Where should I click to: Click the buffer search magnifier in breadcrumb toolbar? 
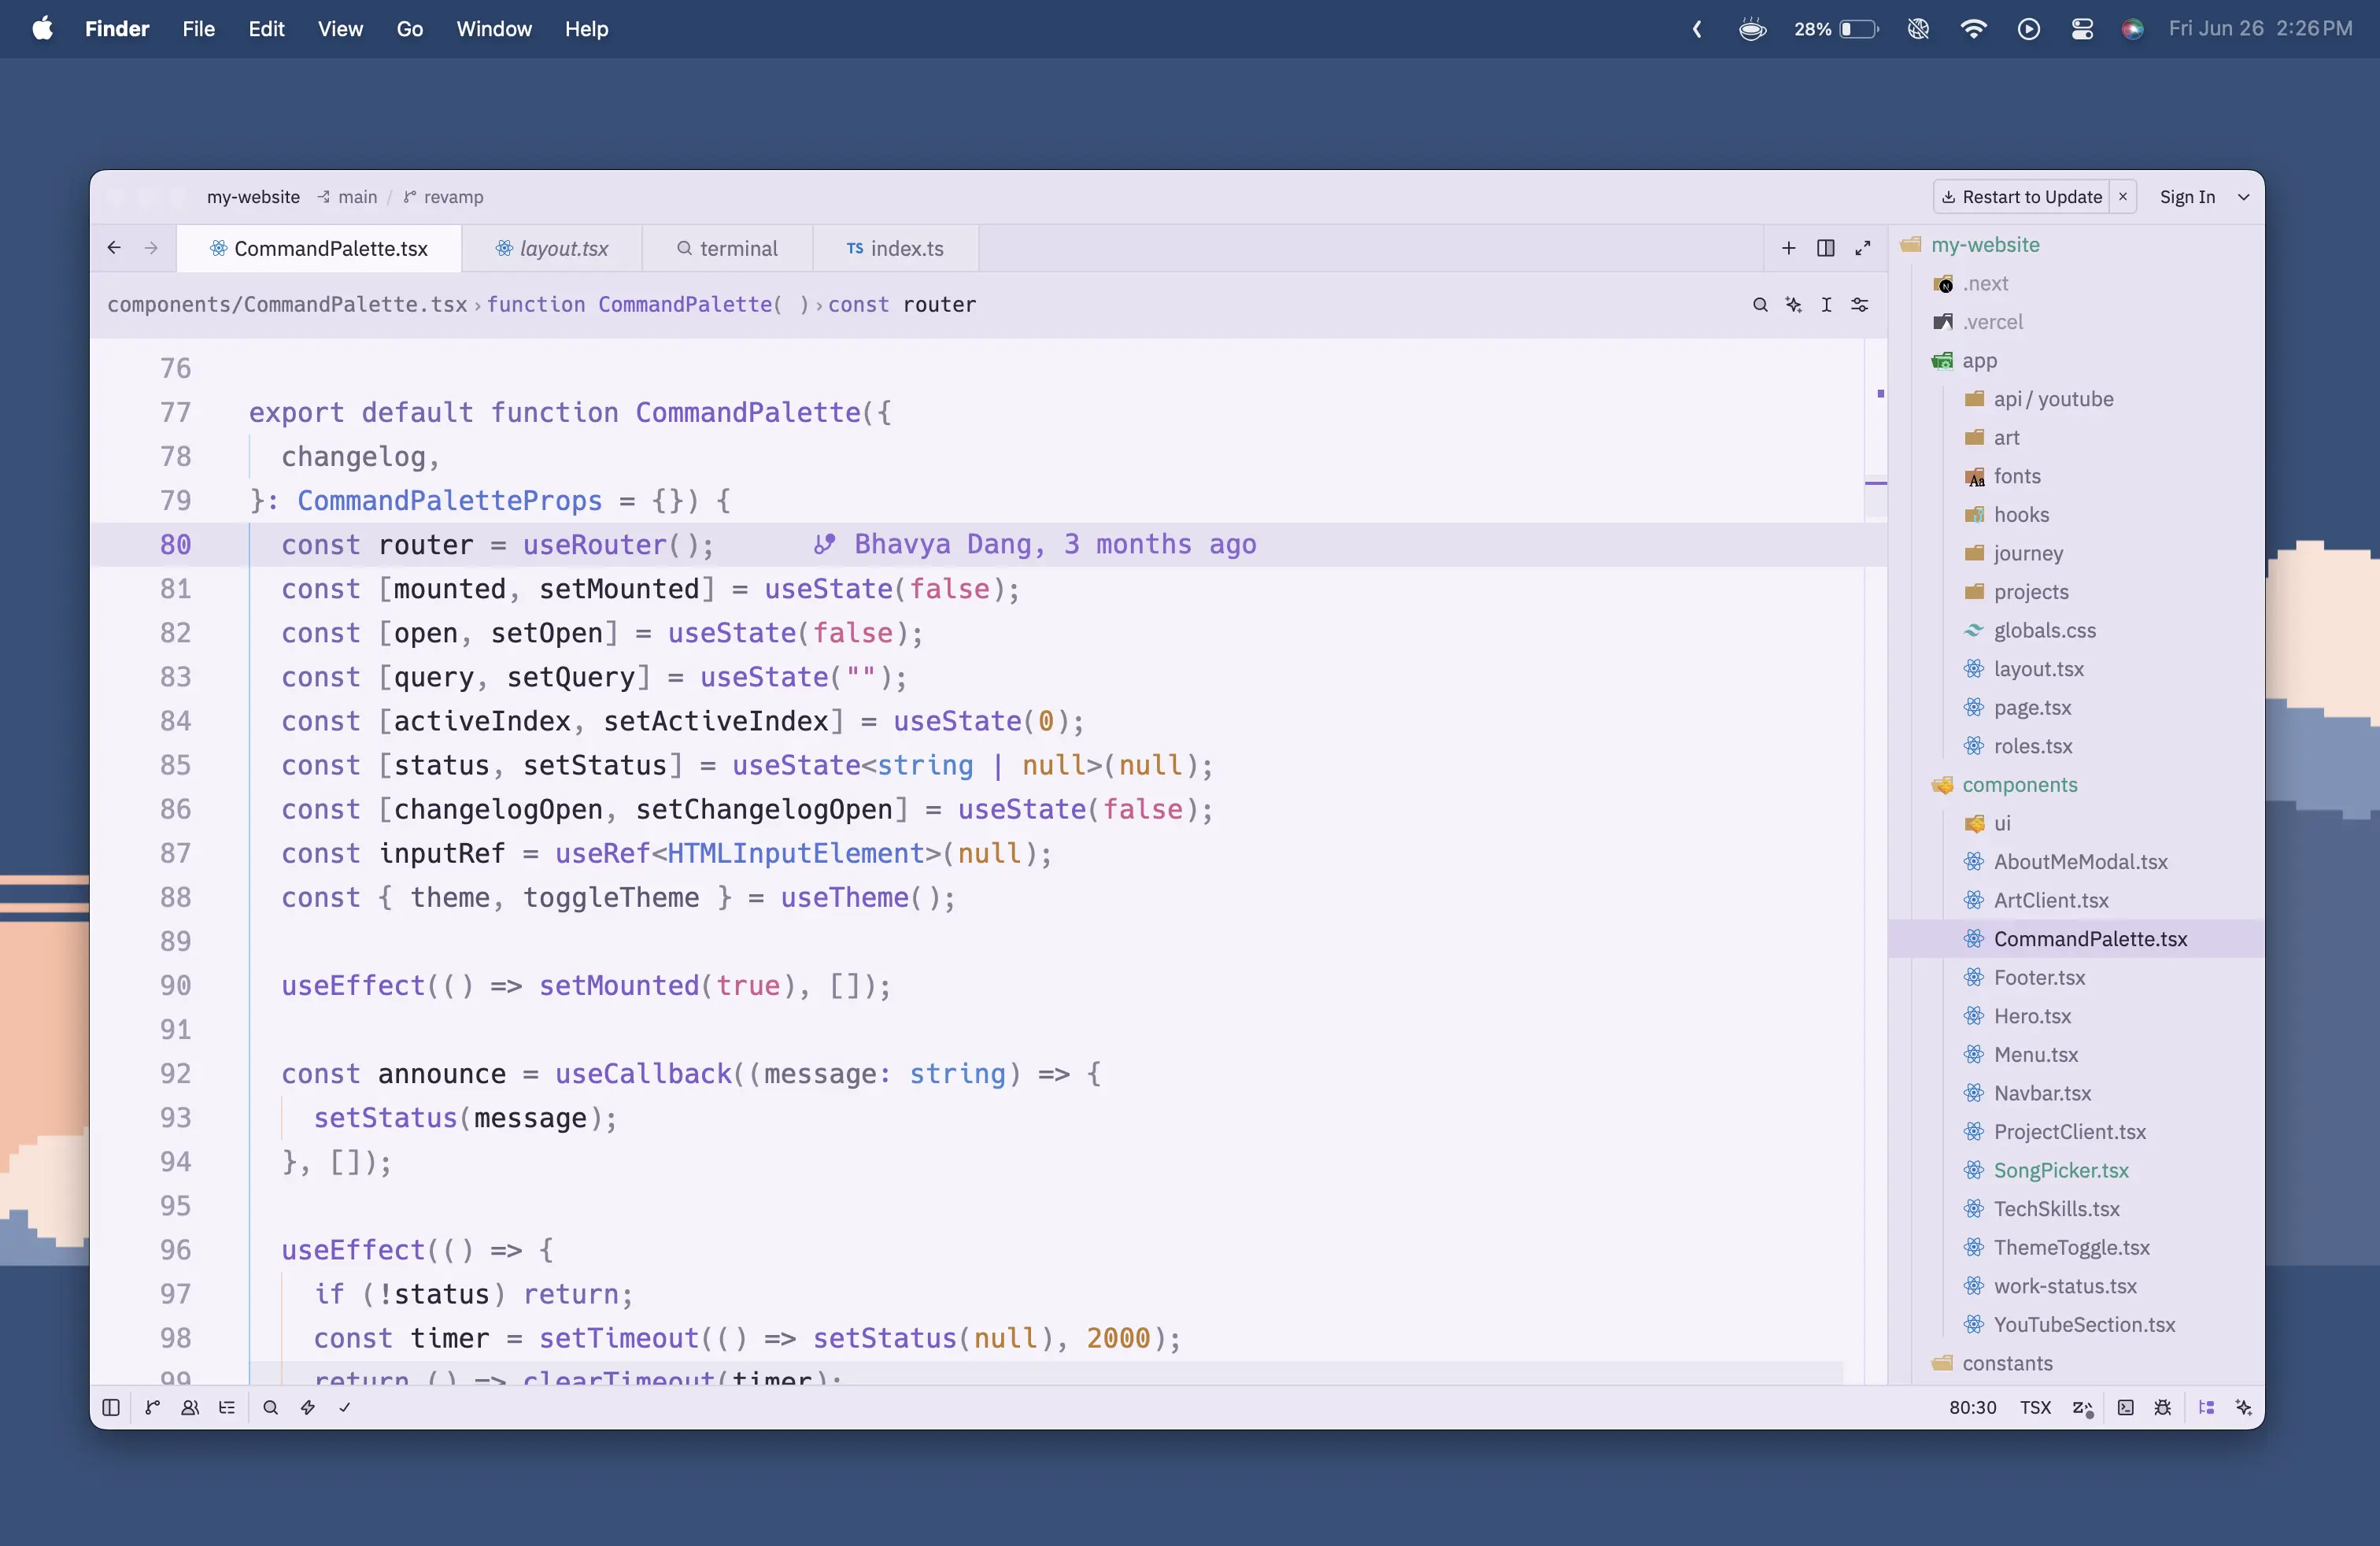pyautogui.click(x=1760, y=305)
